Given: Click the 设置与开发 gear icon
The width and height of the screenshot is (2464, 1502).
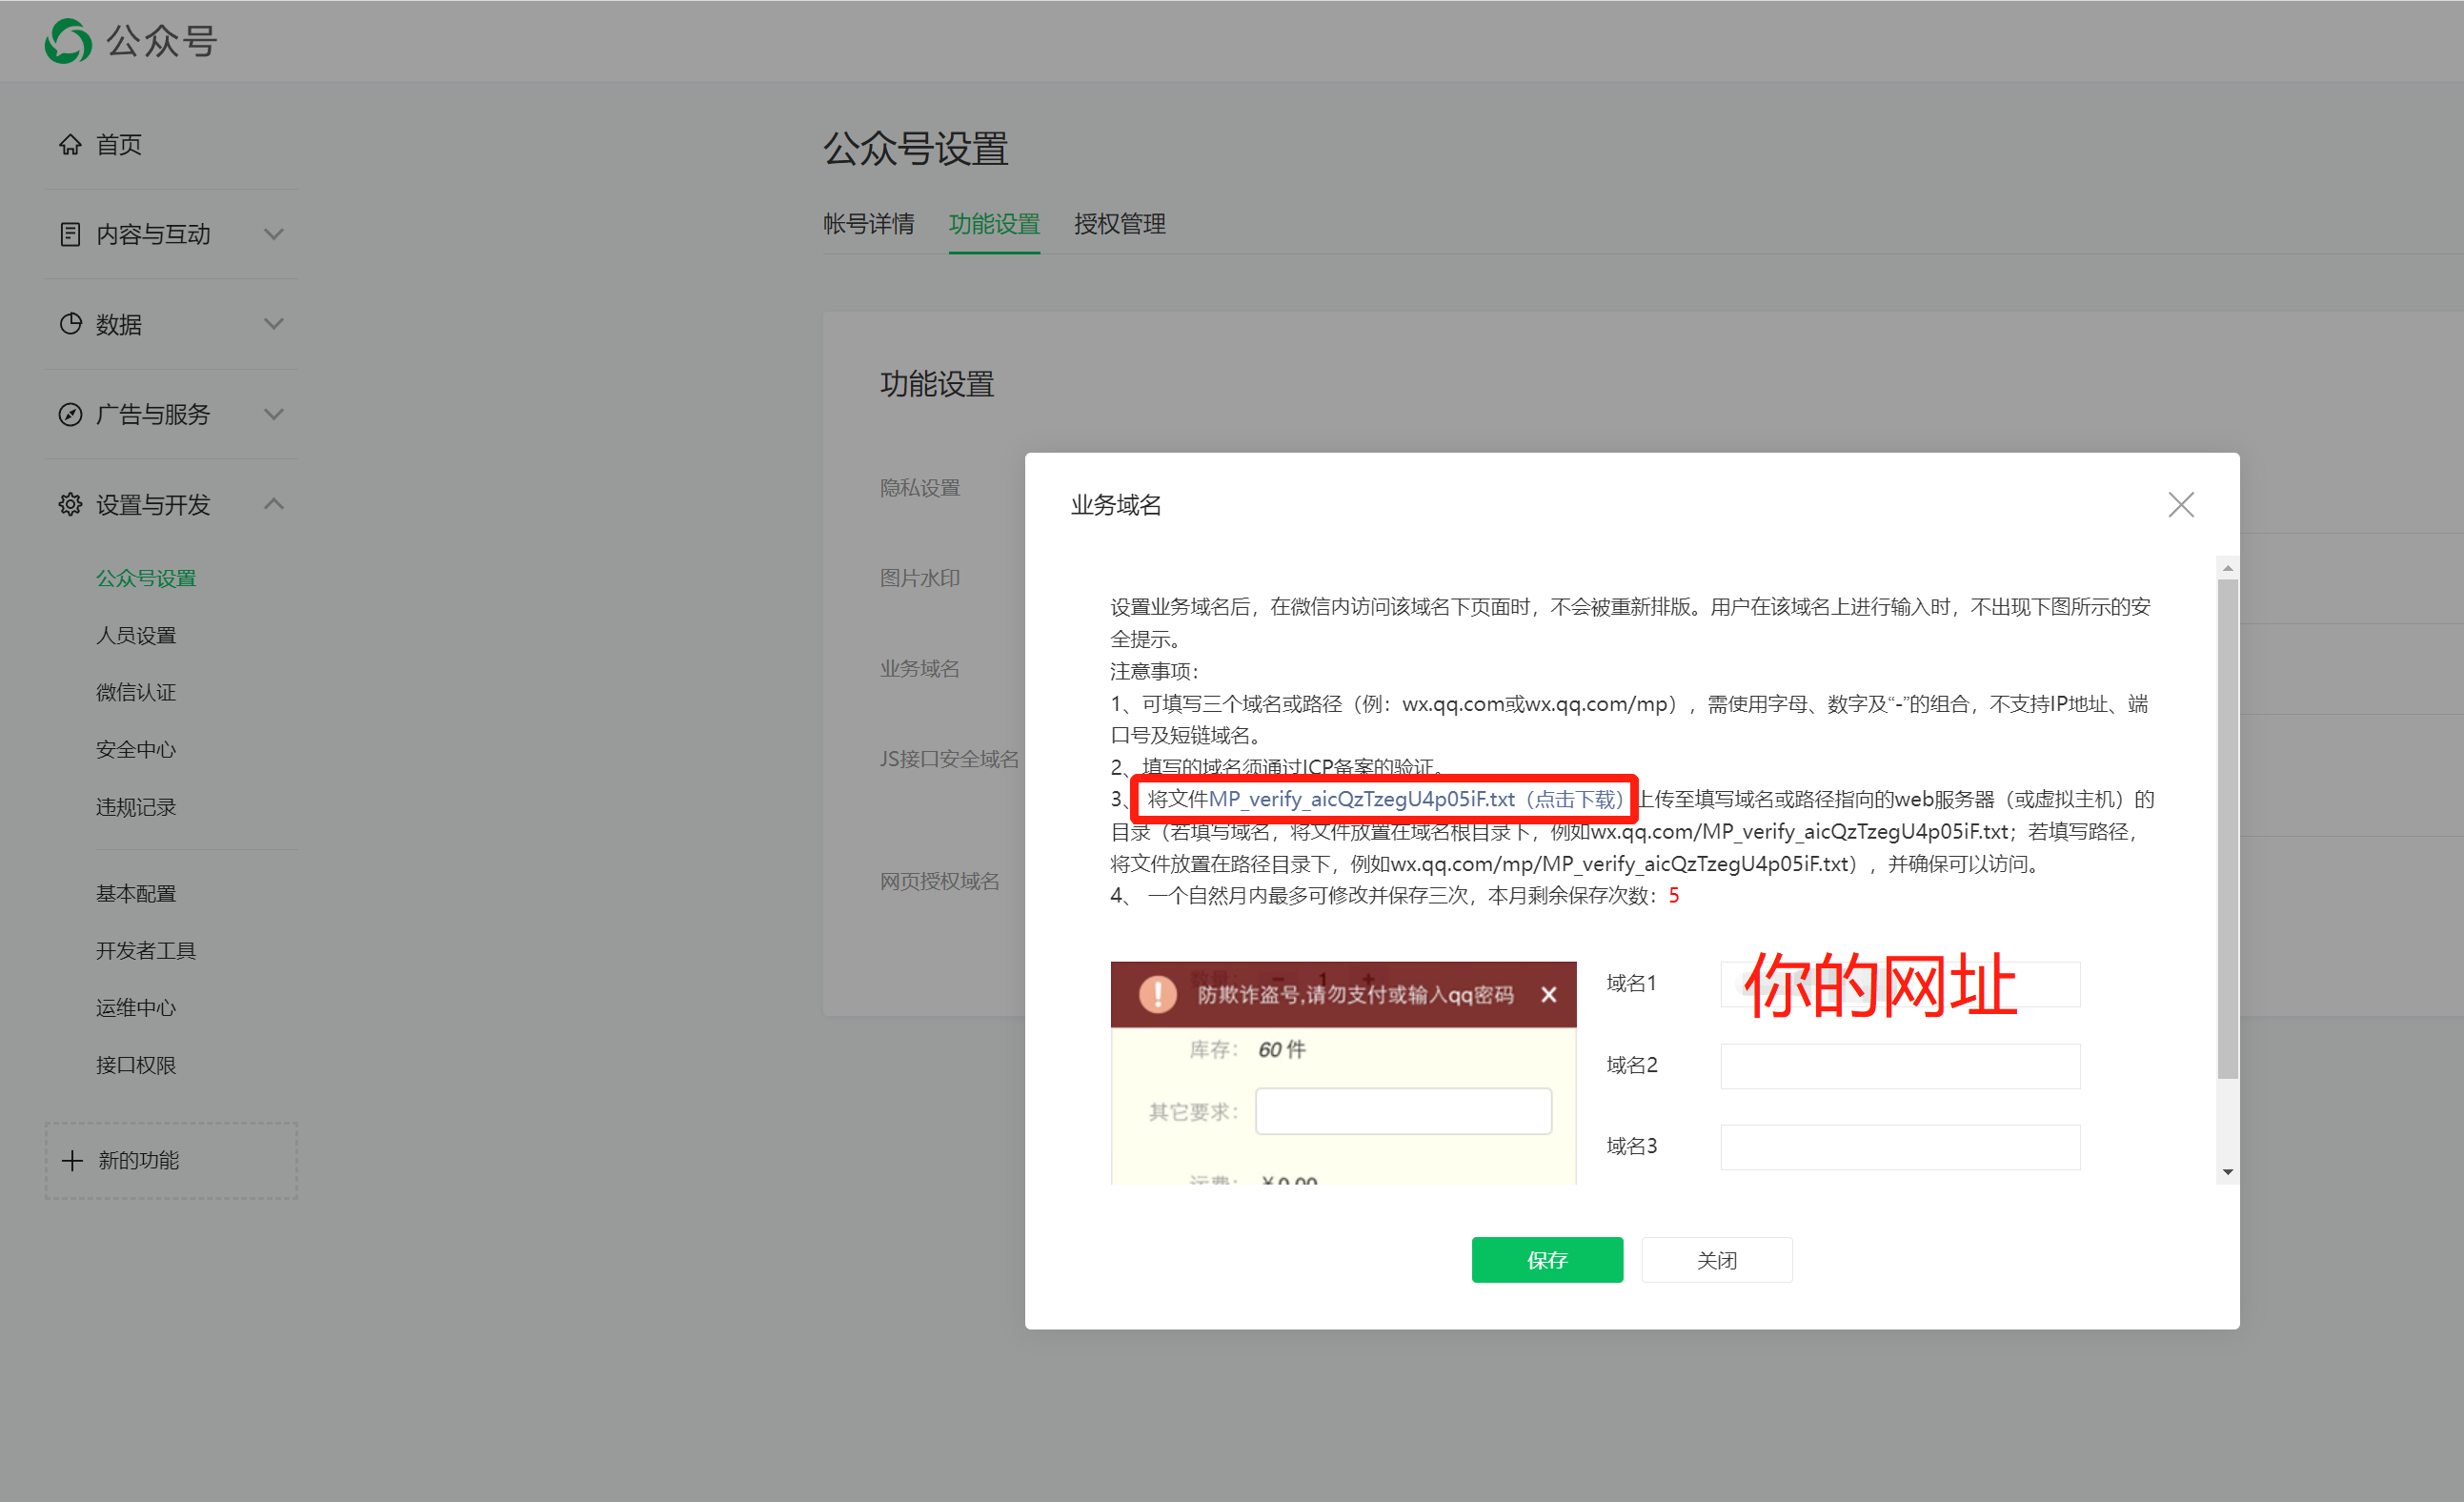Looking at the screenshot, I should [70, 504].
